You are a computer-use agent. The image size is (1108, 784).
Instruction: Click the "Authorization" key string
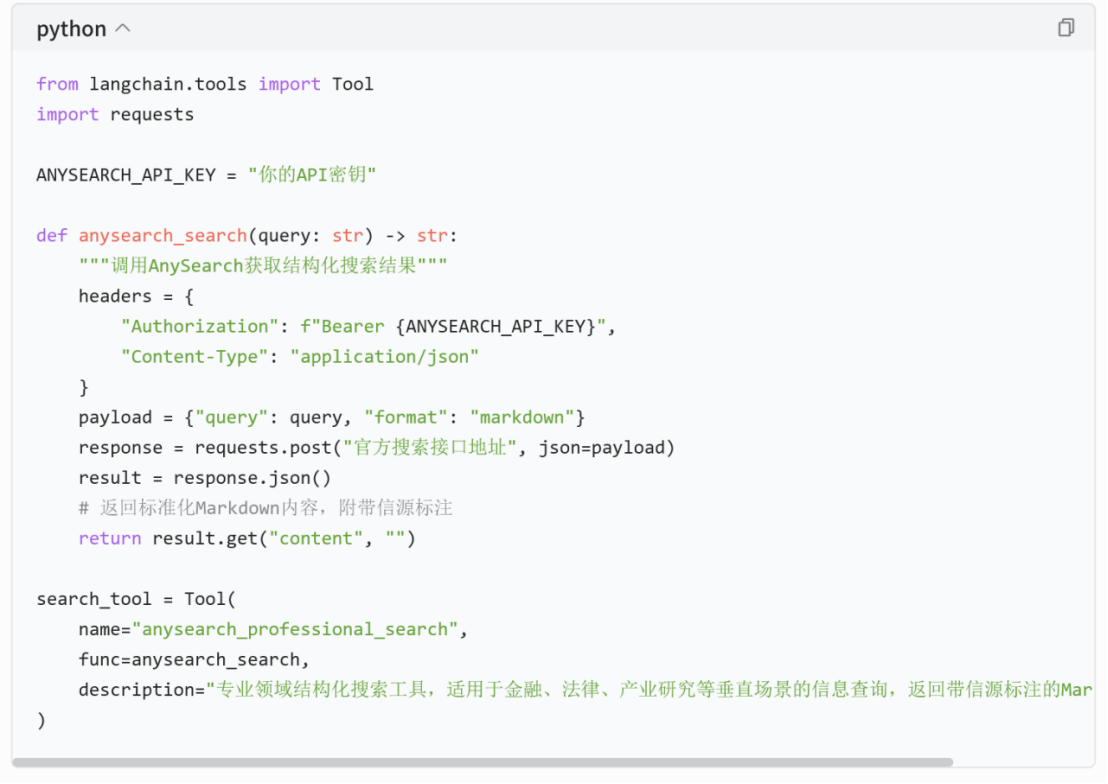(x=199, y=327)
